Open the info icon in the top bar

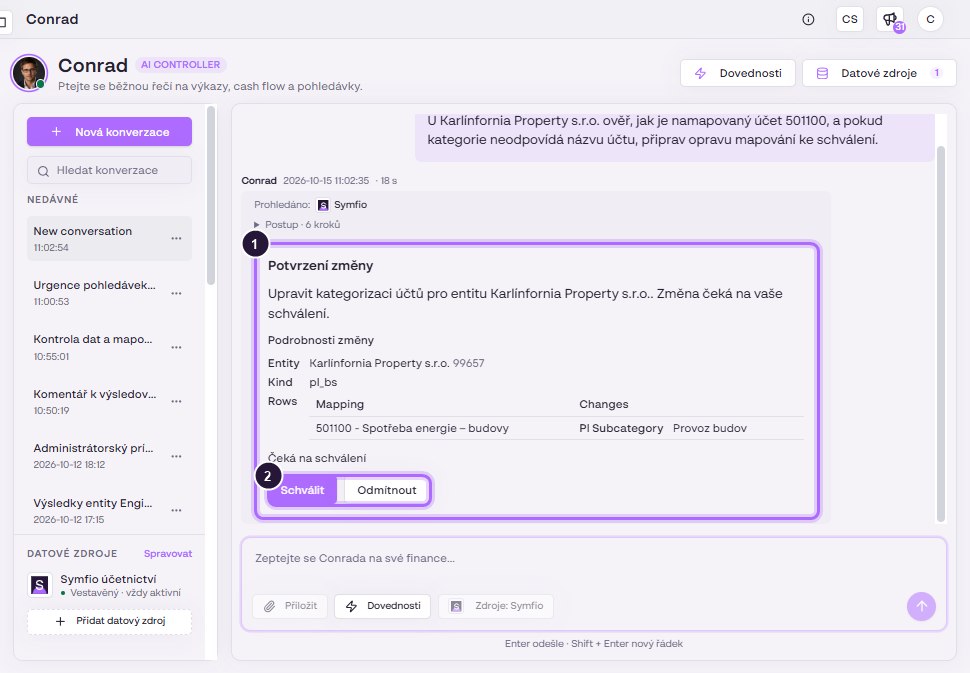click(808, 19)
